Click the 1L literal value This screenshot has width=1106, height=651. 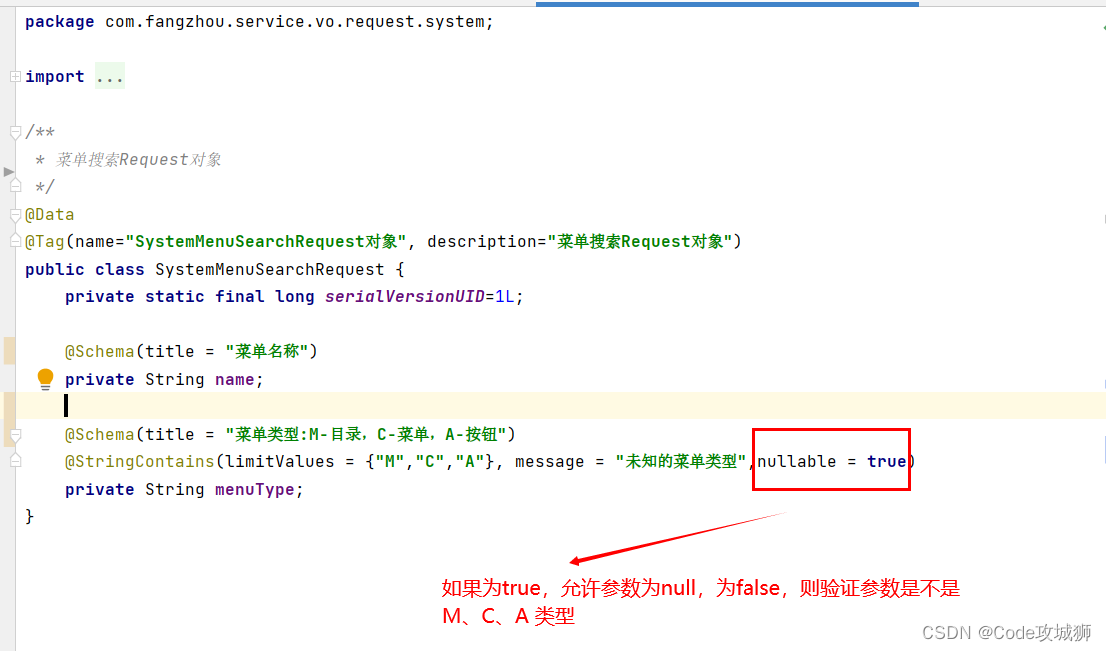pos(505,296)
